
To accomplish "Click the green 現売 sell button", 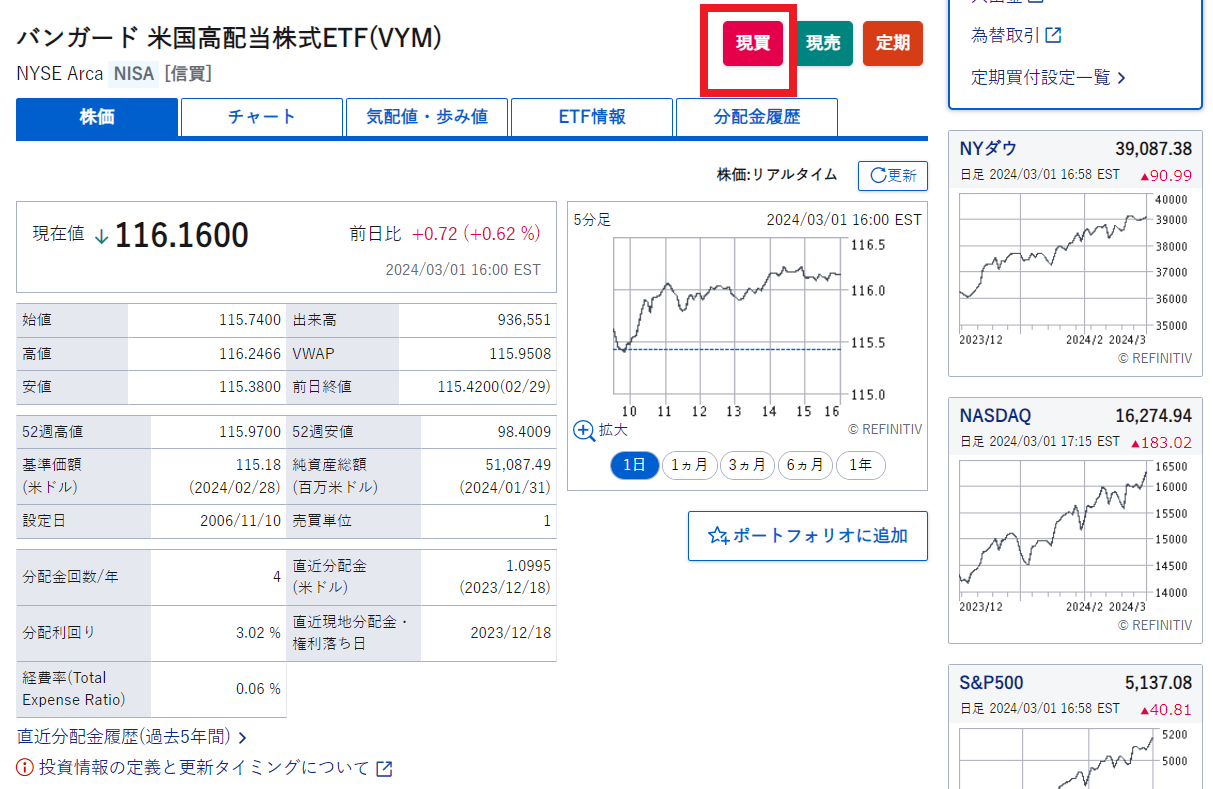I will 823,44.
